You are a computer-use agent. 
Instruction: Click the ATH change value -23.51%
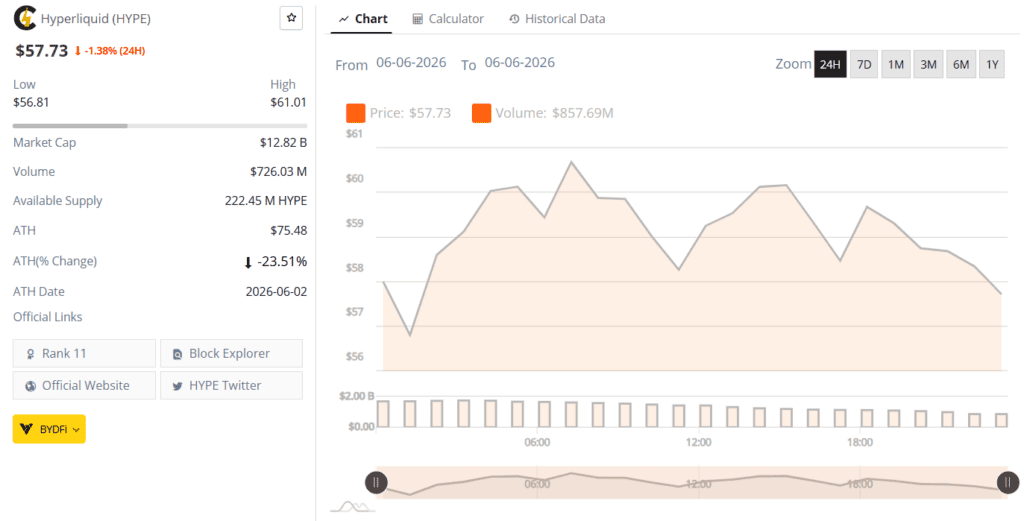pyautogui.click(x=281, y=262)
